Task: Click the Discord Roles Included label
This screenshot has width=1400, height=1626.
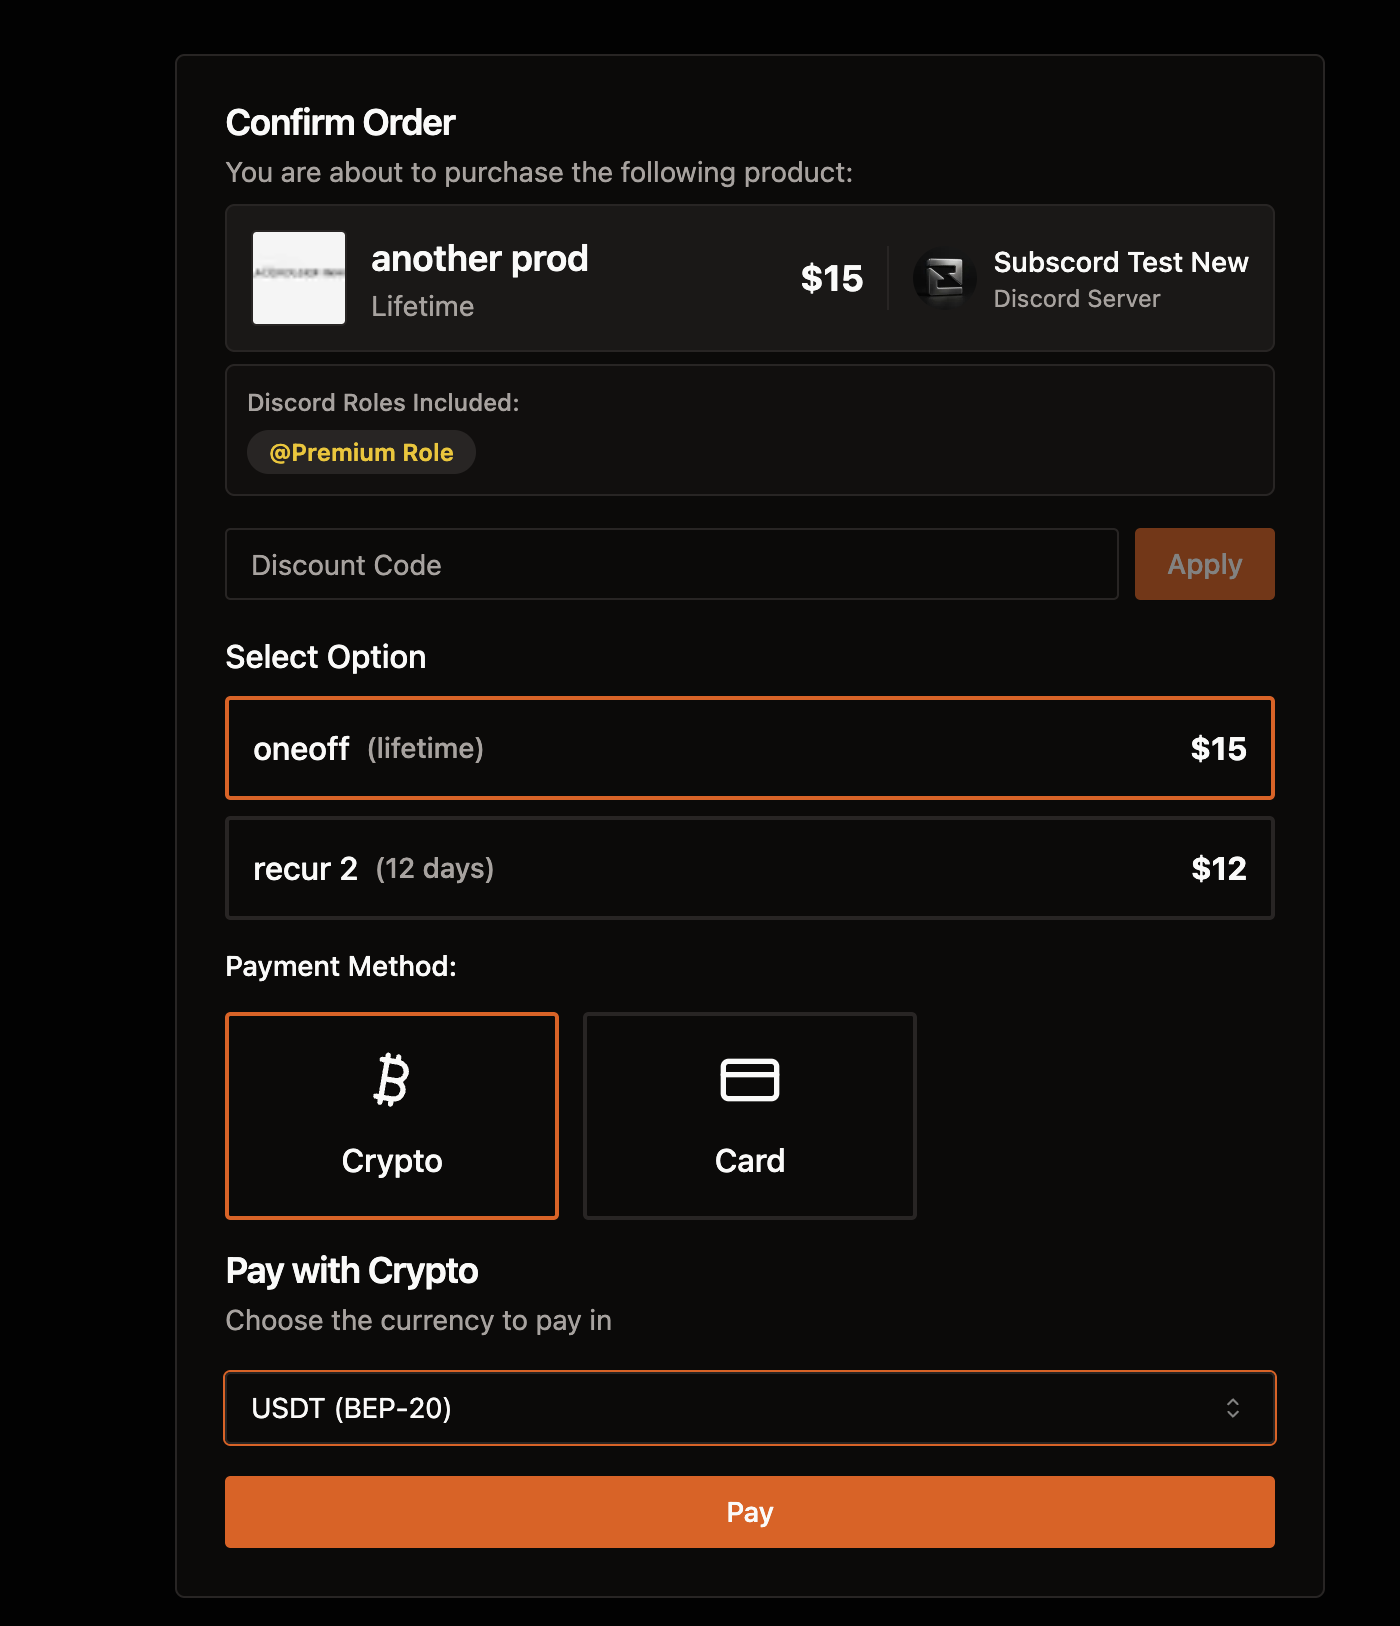Action: [x=383, y=402]
